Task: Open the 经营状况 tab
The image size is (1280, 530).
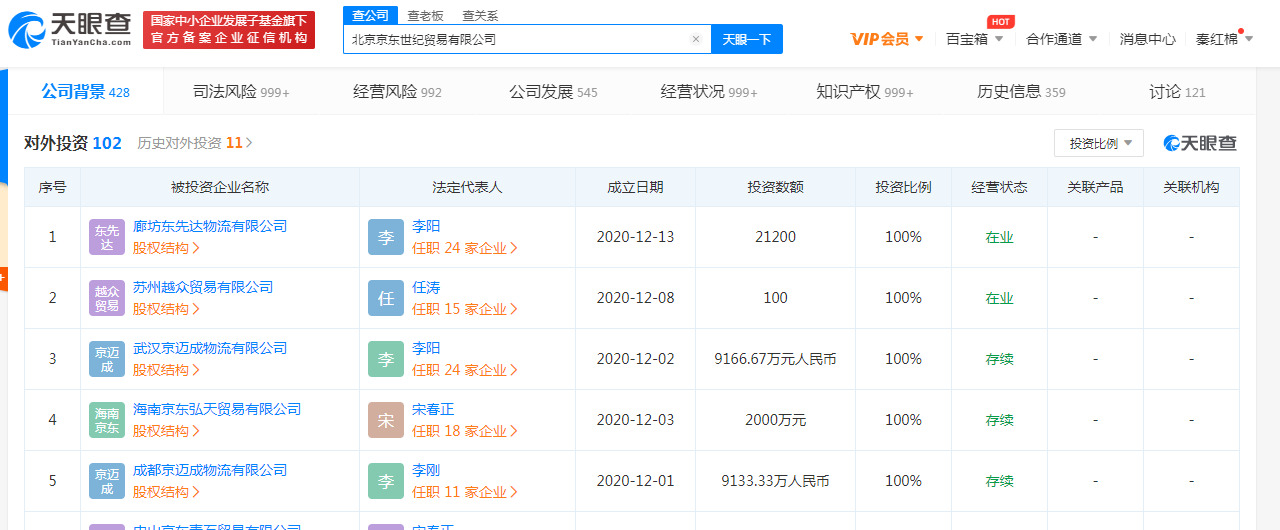Action: pos(709,92)
